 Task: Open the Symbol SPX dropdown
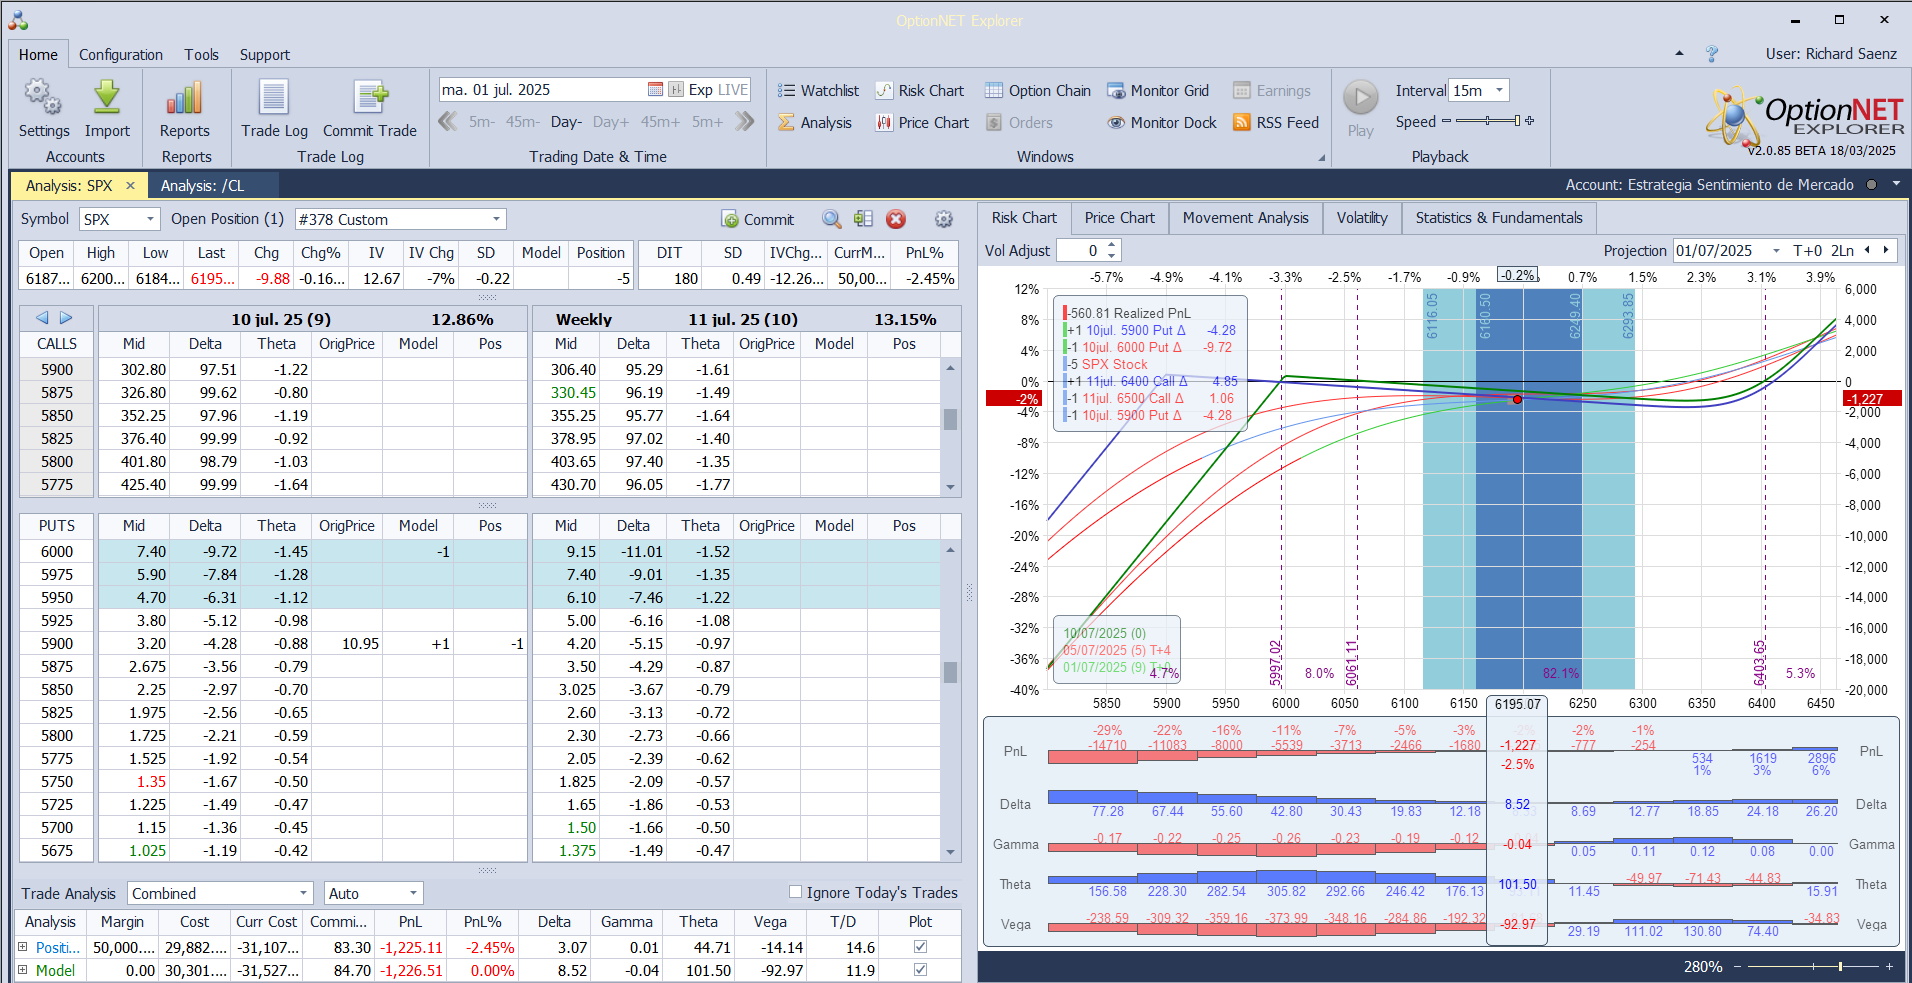coord(150,219)
